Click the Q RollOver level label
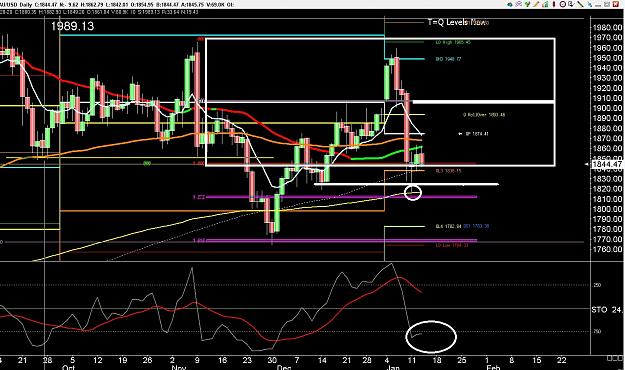This screenshot has width=625, height=370. coord(484,115)
